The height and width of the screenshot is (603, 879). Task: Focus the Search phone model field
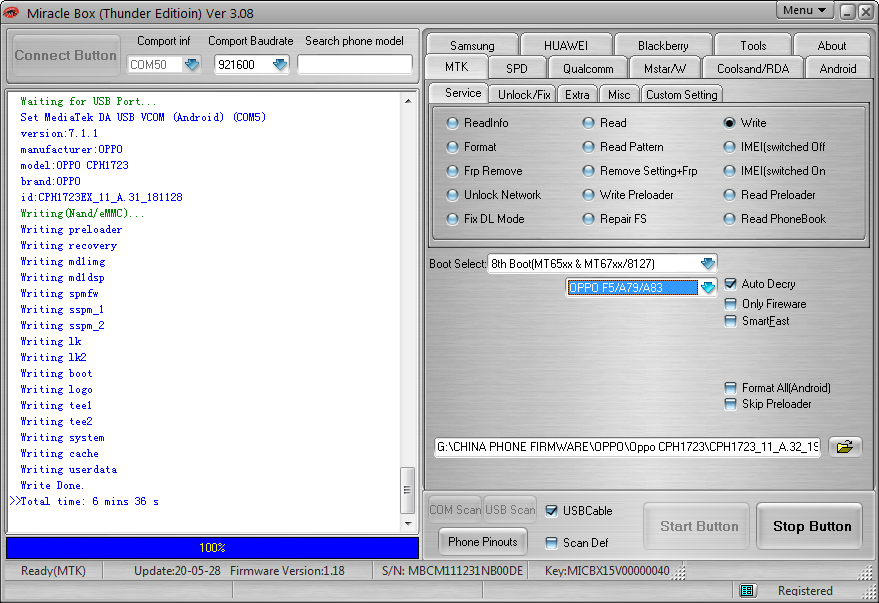[x=355, y=64]
